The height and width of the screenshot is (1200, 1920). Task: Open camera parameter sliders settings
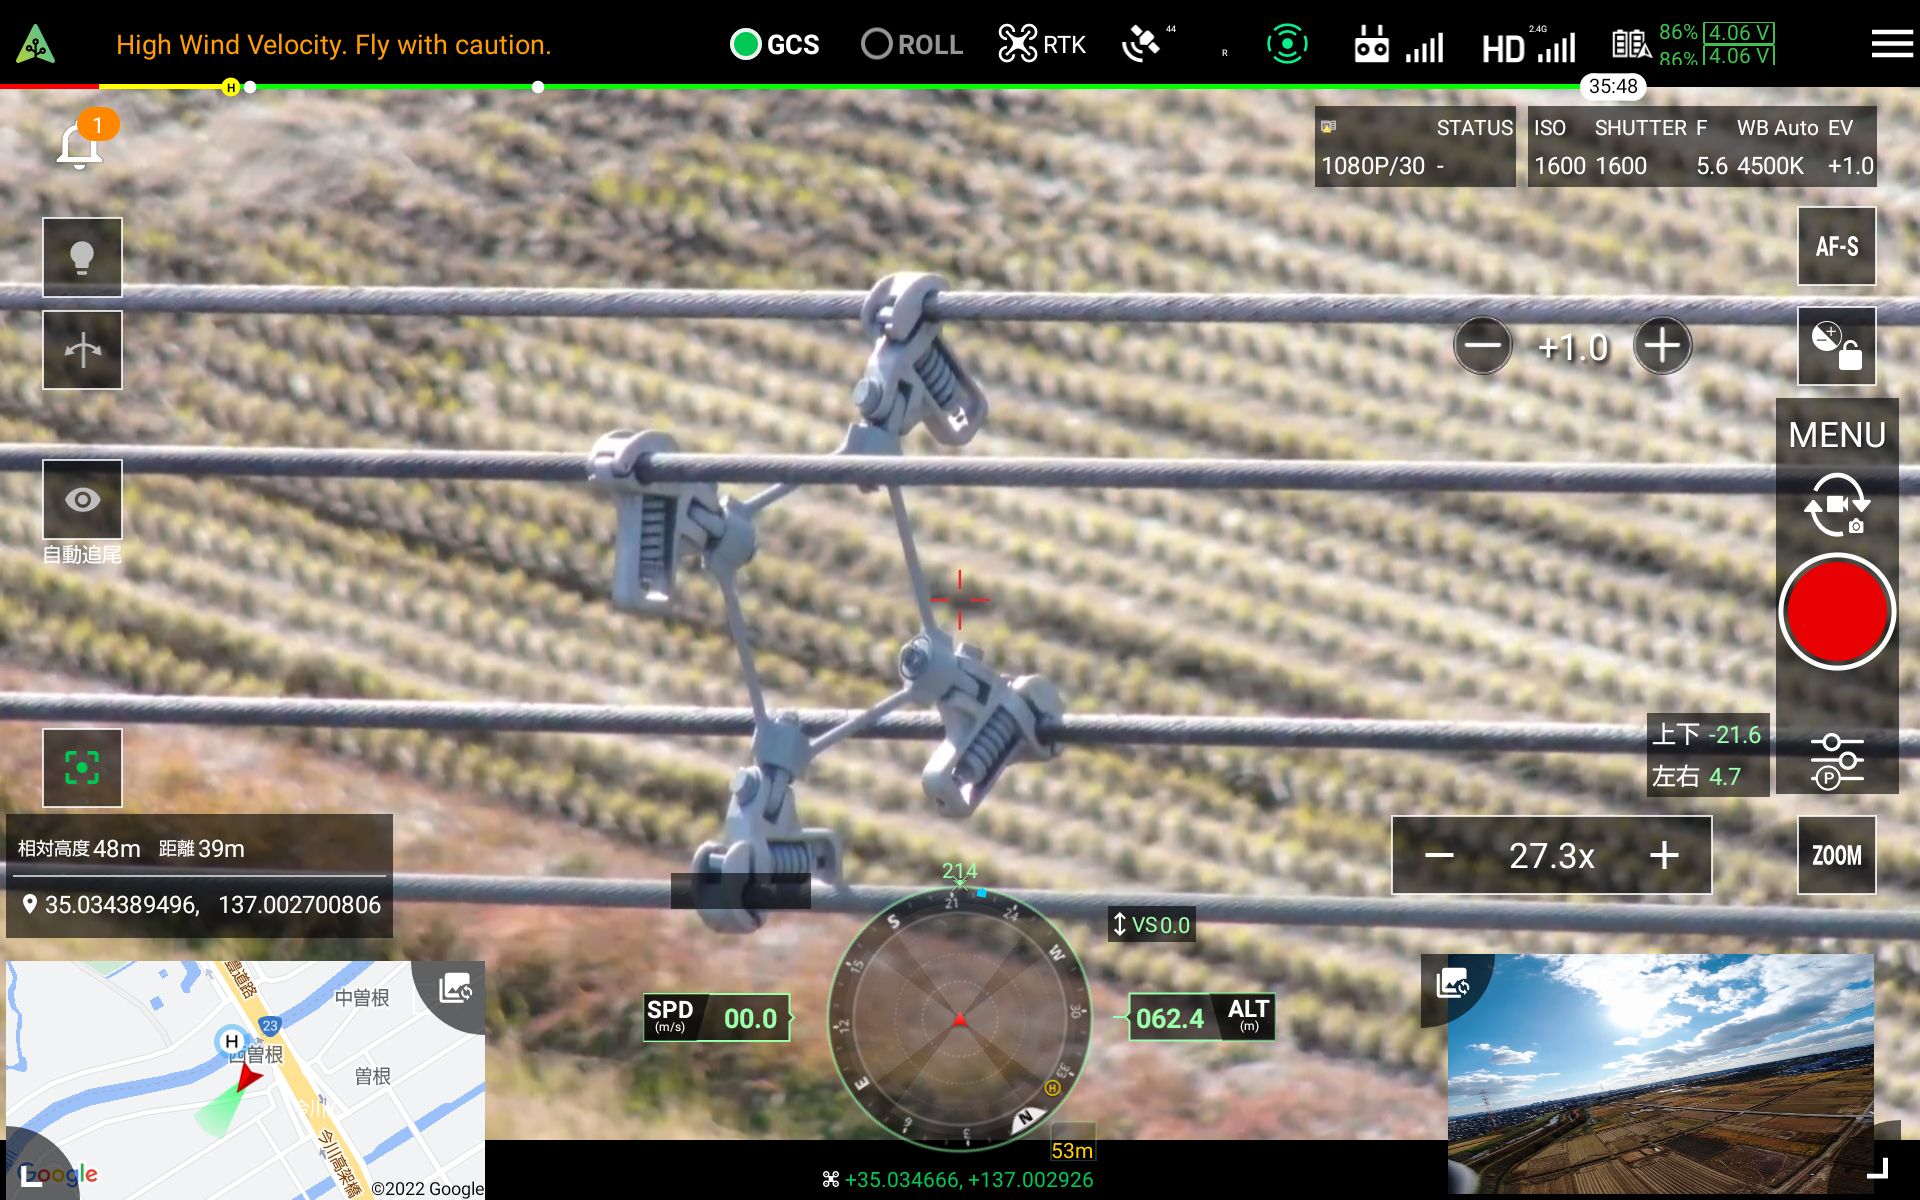1836,760
